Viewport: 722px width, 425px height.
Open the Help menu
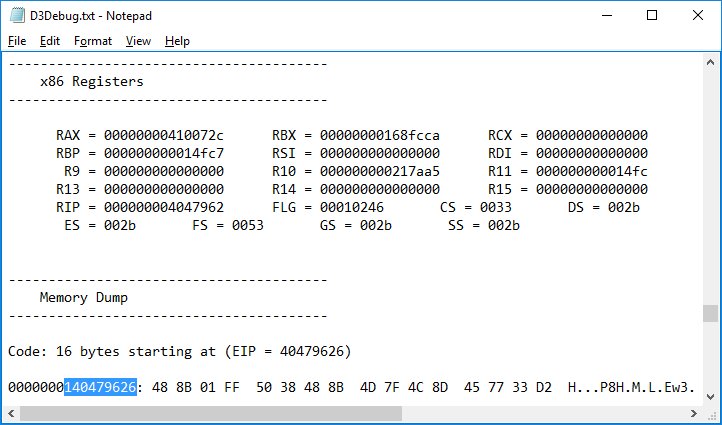tap(177, 41)
